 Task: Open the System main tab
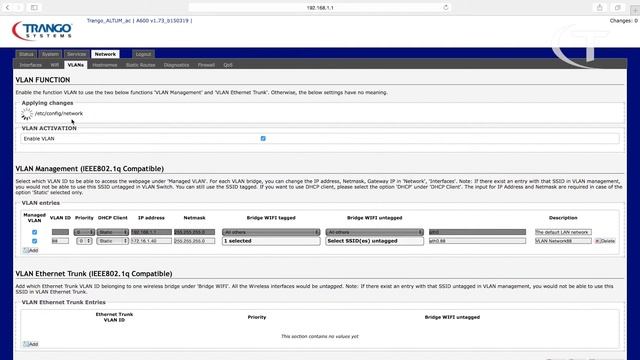tap(50, 54)
